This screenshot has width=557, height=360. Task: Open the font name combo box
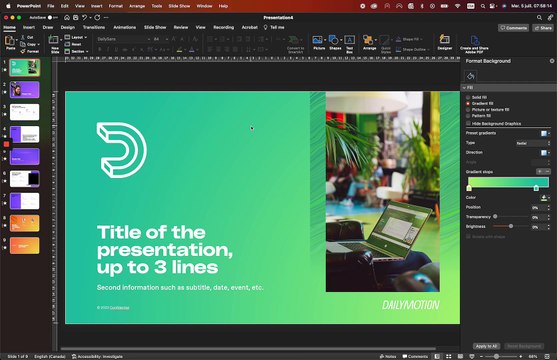click(x=123, y=39)
